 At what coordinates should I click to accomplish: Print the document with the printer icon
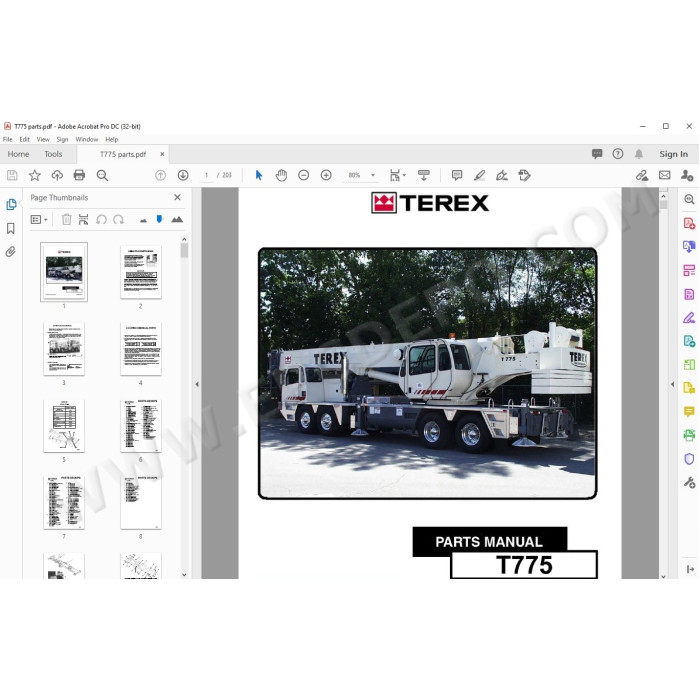(79, 175)
